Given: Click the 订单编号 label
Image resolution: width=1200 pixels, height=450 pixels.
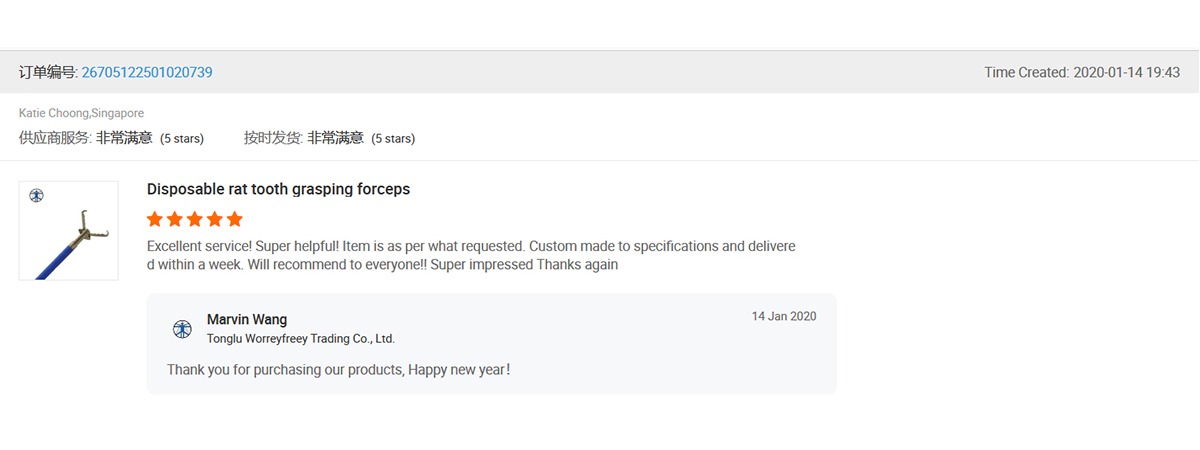Looking at the screenshot, I should coord(48,72).
